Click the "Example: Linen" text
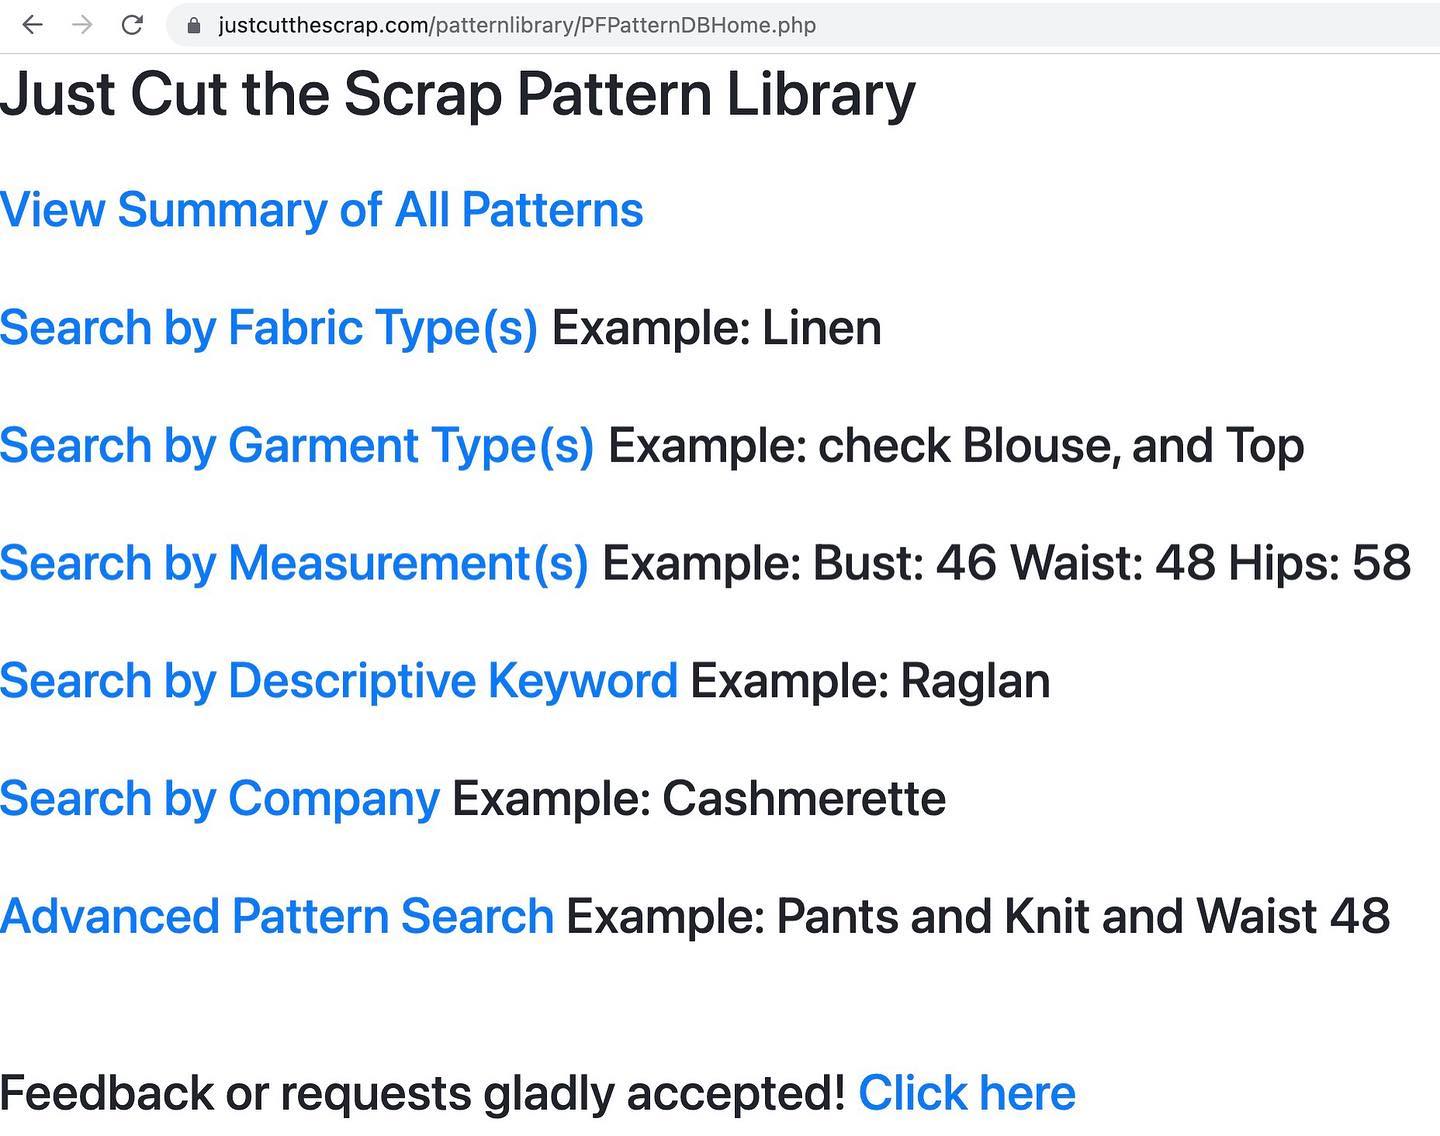This screenshot has width=1440, height=1136. coord(716,328)
